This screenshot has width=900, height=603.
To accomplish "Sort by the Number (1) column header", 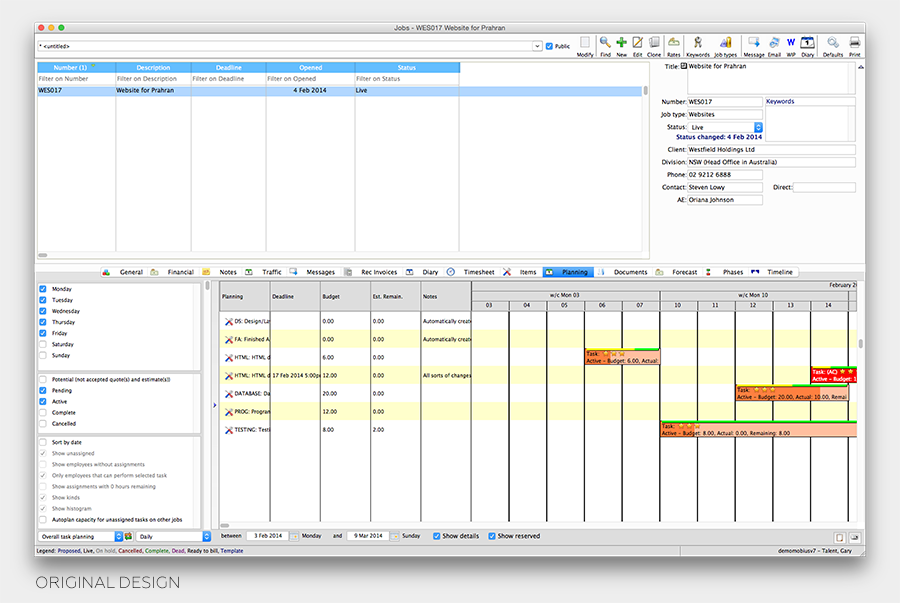I will click(x=76, y=67).
